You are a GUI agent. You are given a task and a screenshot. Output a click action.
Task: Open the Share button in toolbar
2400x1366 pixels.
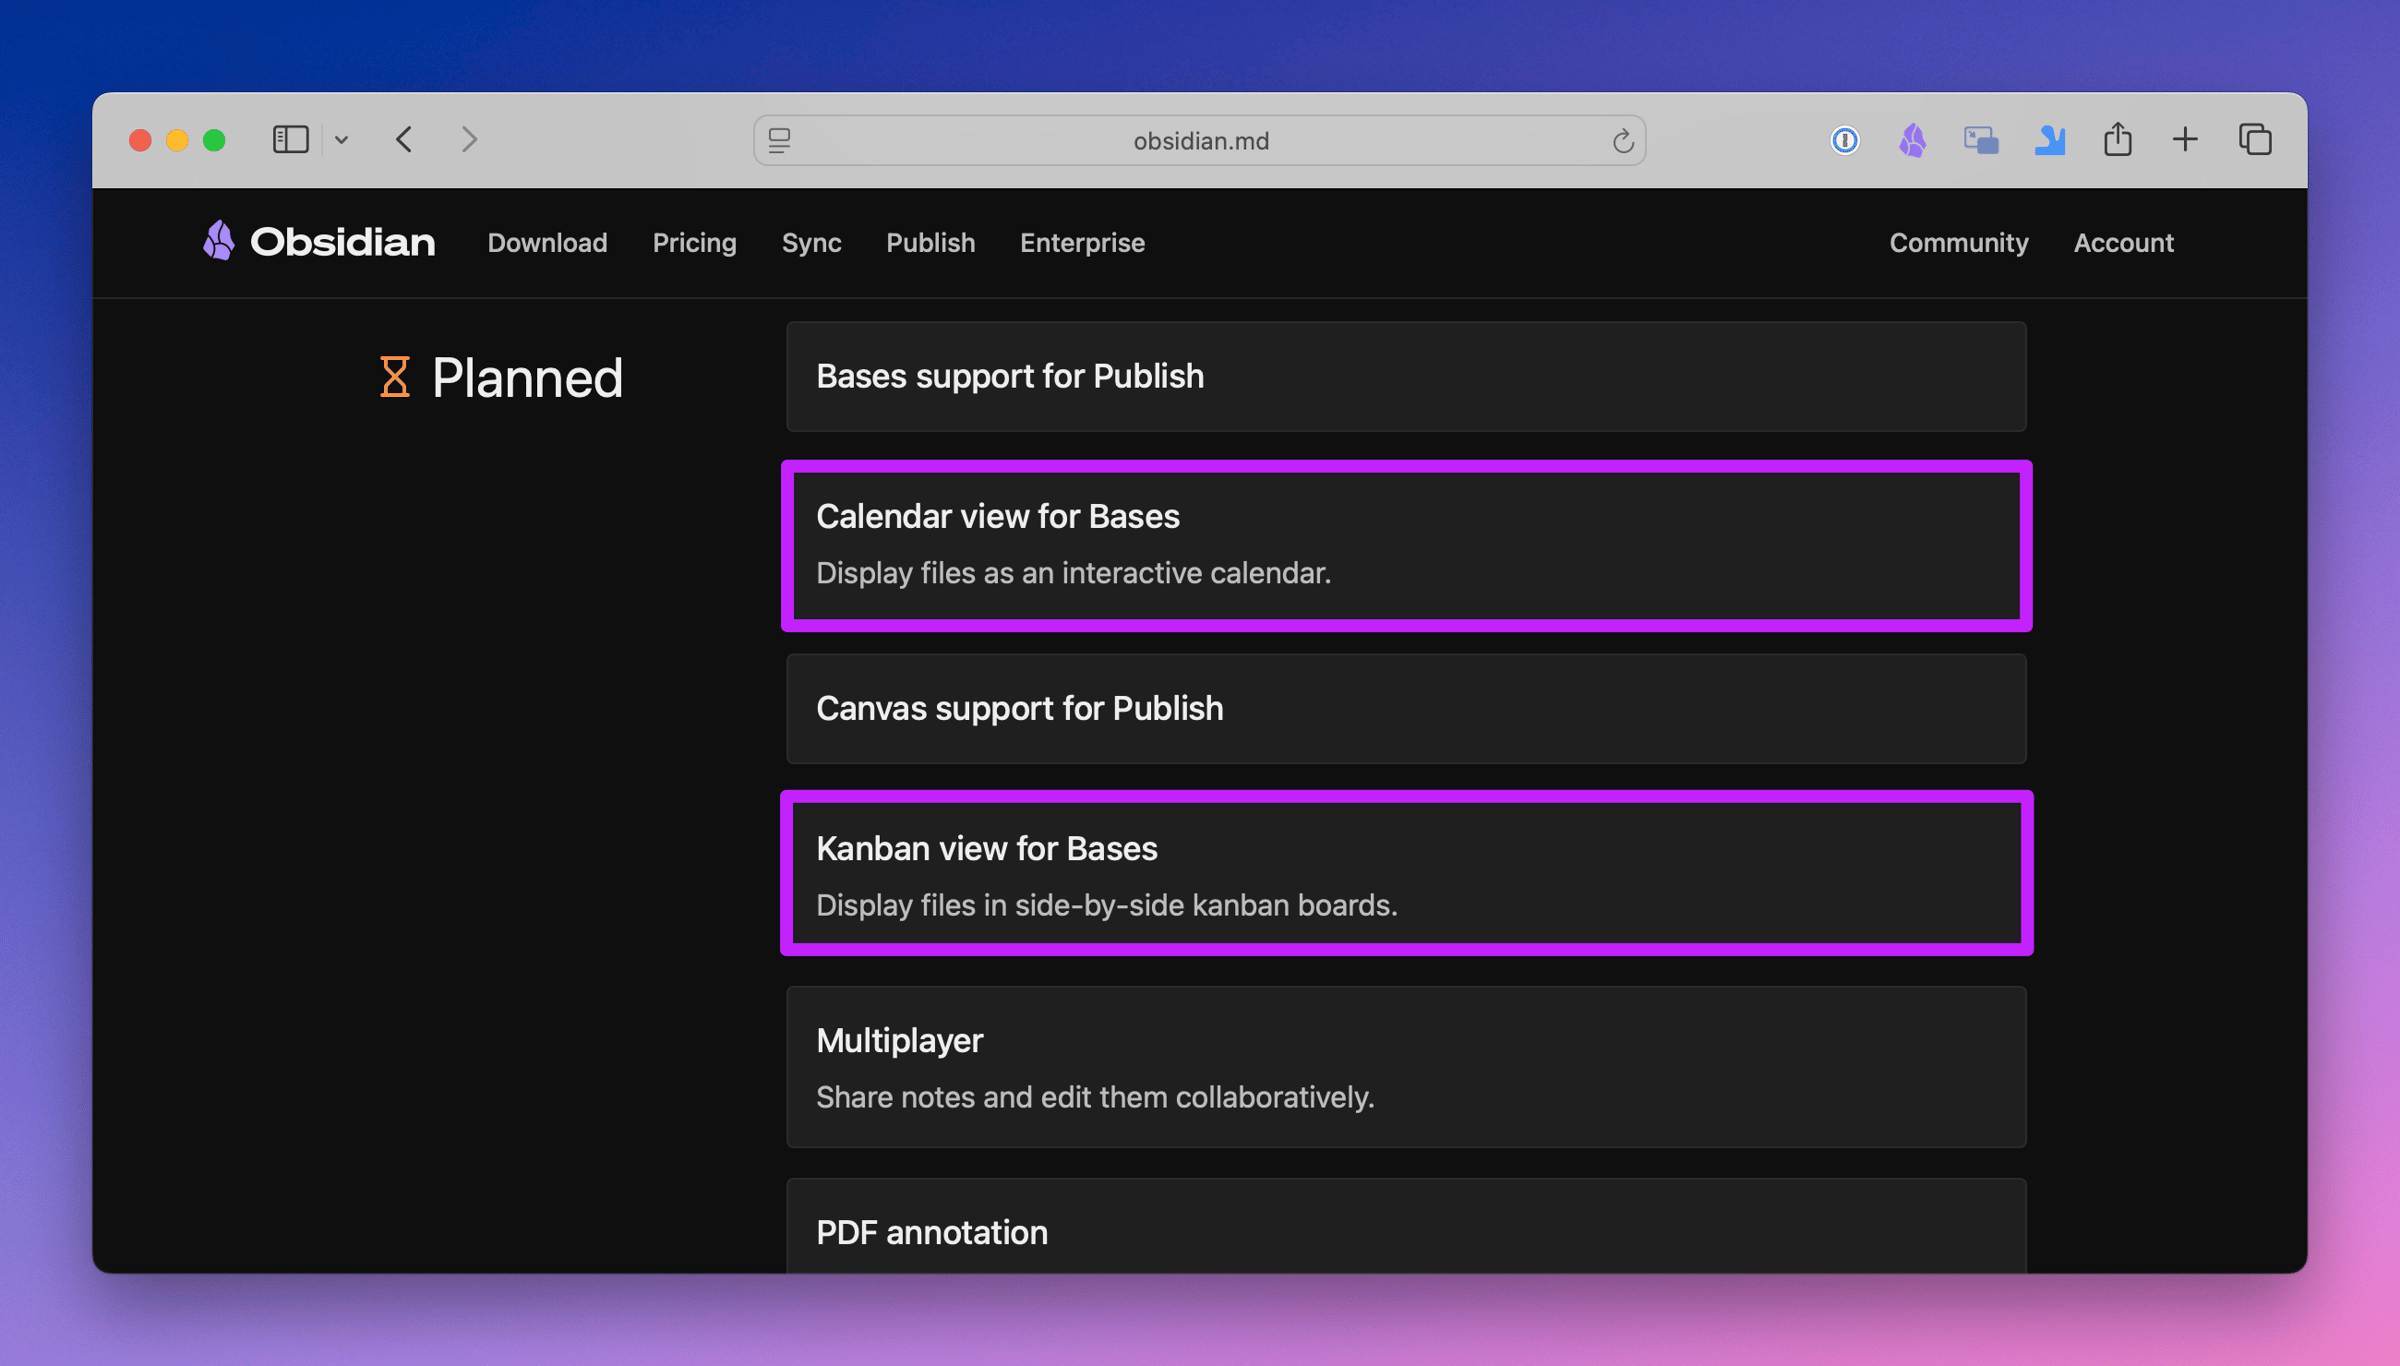tap(2117, 139)
